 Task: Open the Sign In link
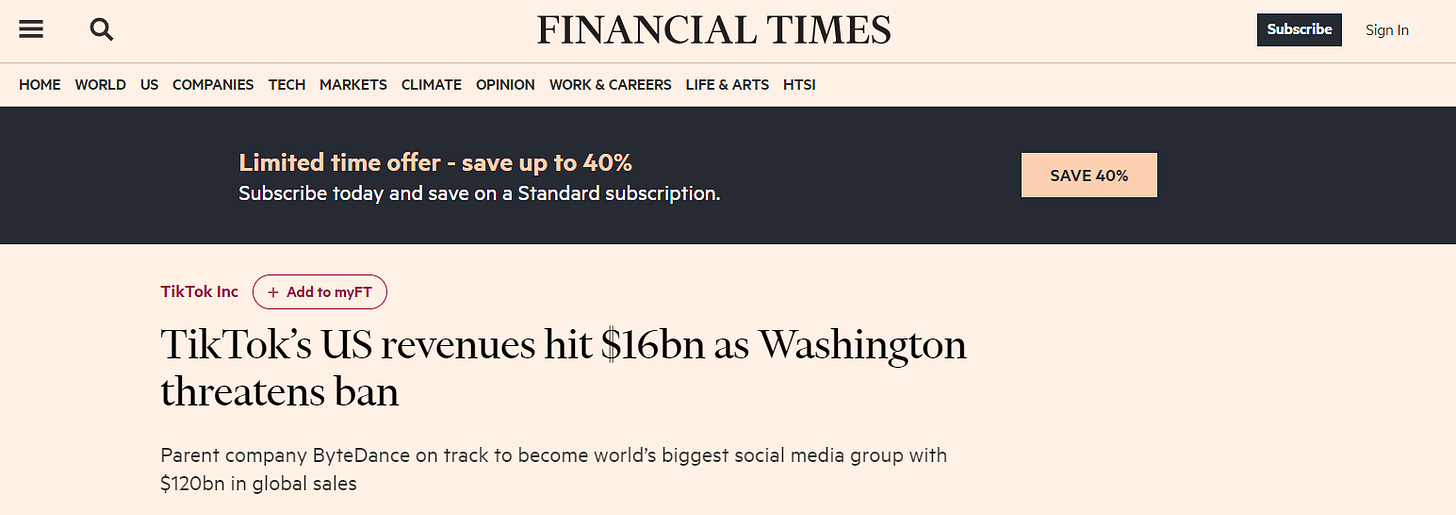1387,30
